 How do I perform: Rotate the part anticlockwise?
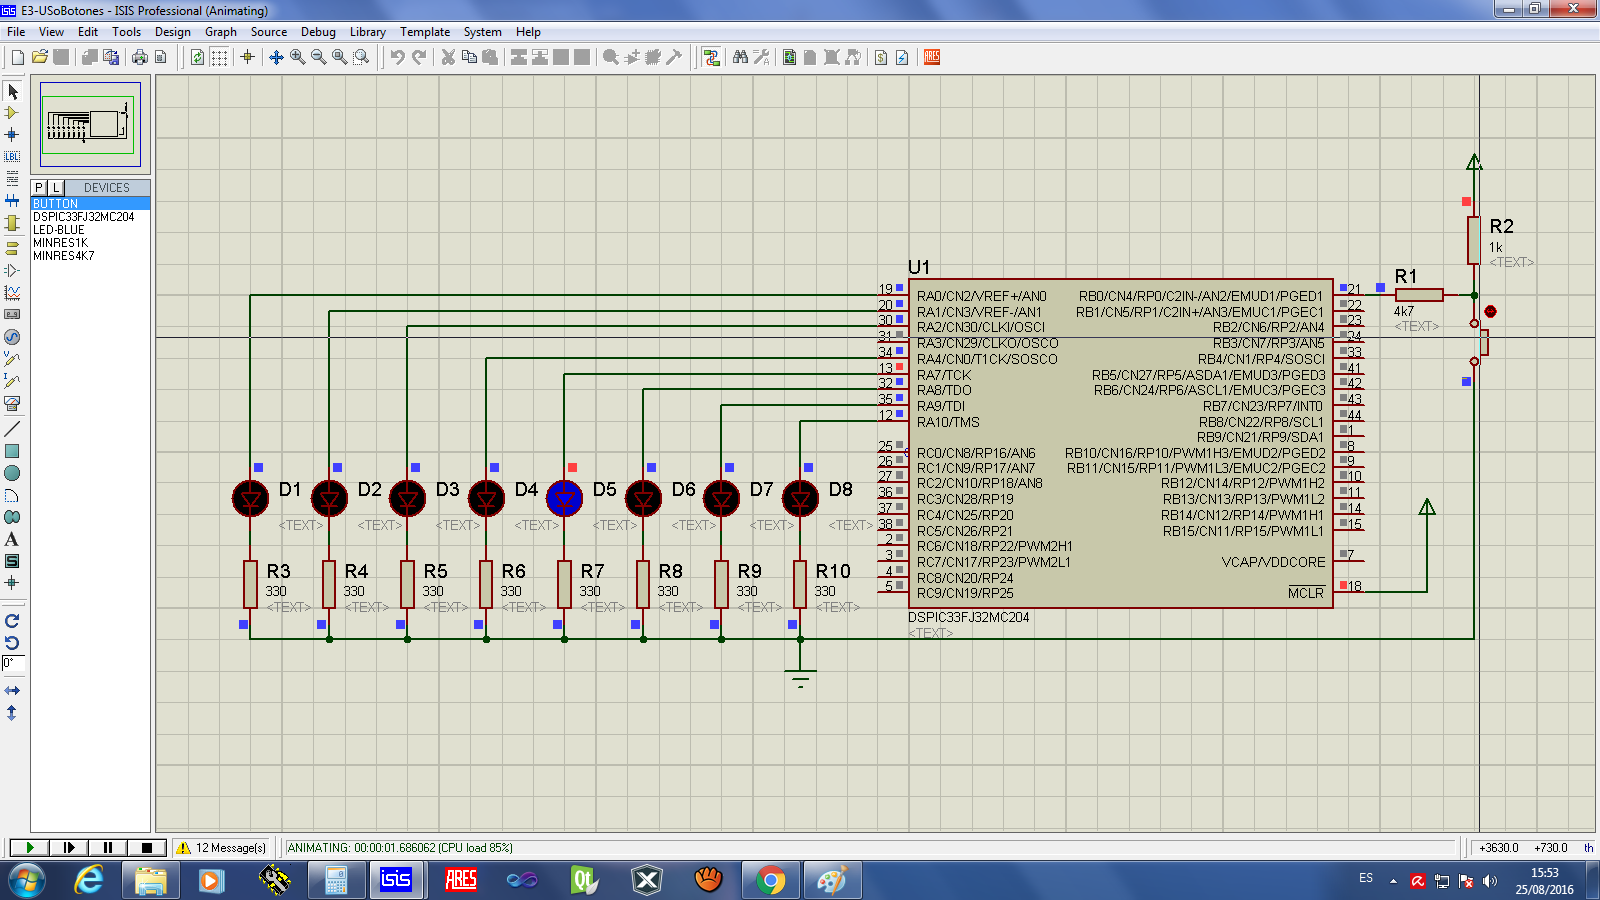[x=12, y=643]
